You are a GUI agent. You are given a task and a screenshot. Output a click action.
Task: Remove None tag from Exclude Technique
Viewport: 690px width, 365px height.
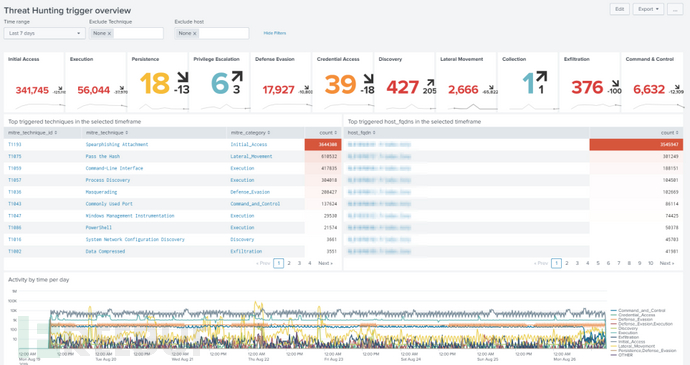coord(110,33)
